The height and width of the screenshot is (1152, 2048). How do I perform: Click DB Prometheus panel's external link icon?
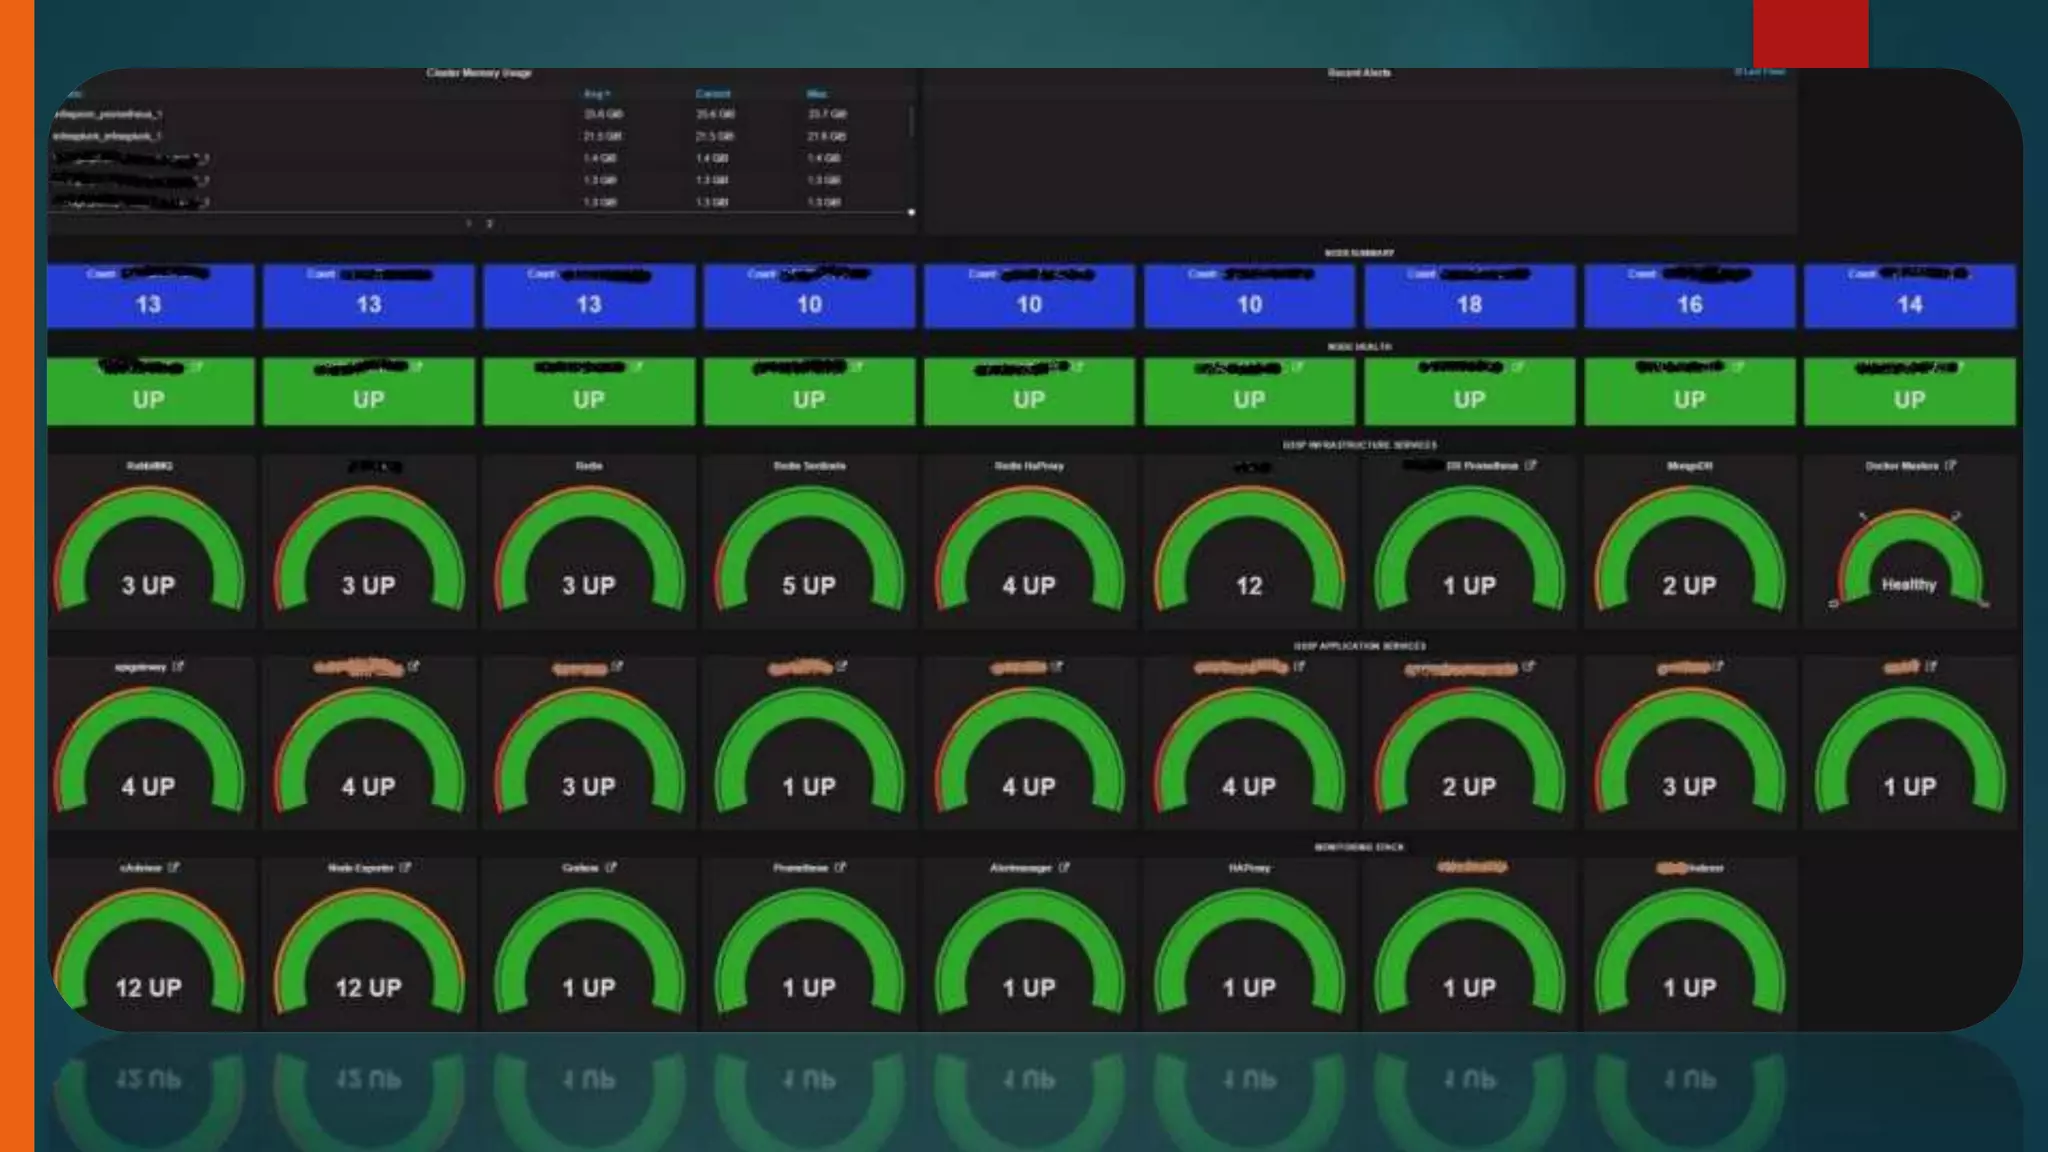1531,466
